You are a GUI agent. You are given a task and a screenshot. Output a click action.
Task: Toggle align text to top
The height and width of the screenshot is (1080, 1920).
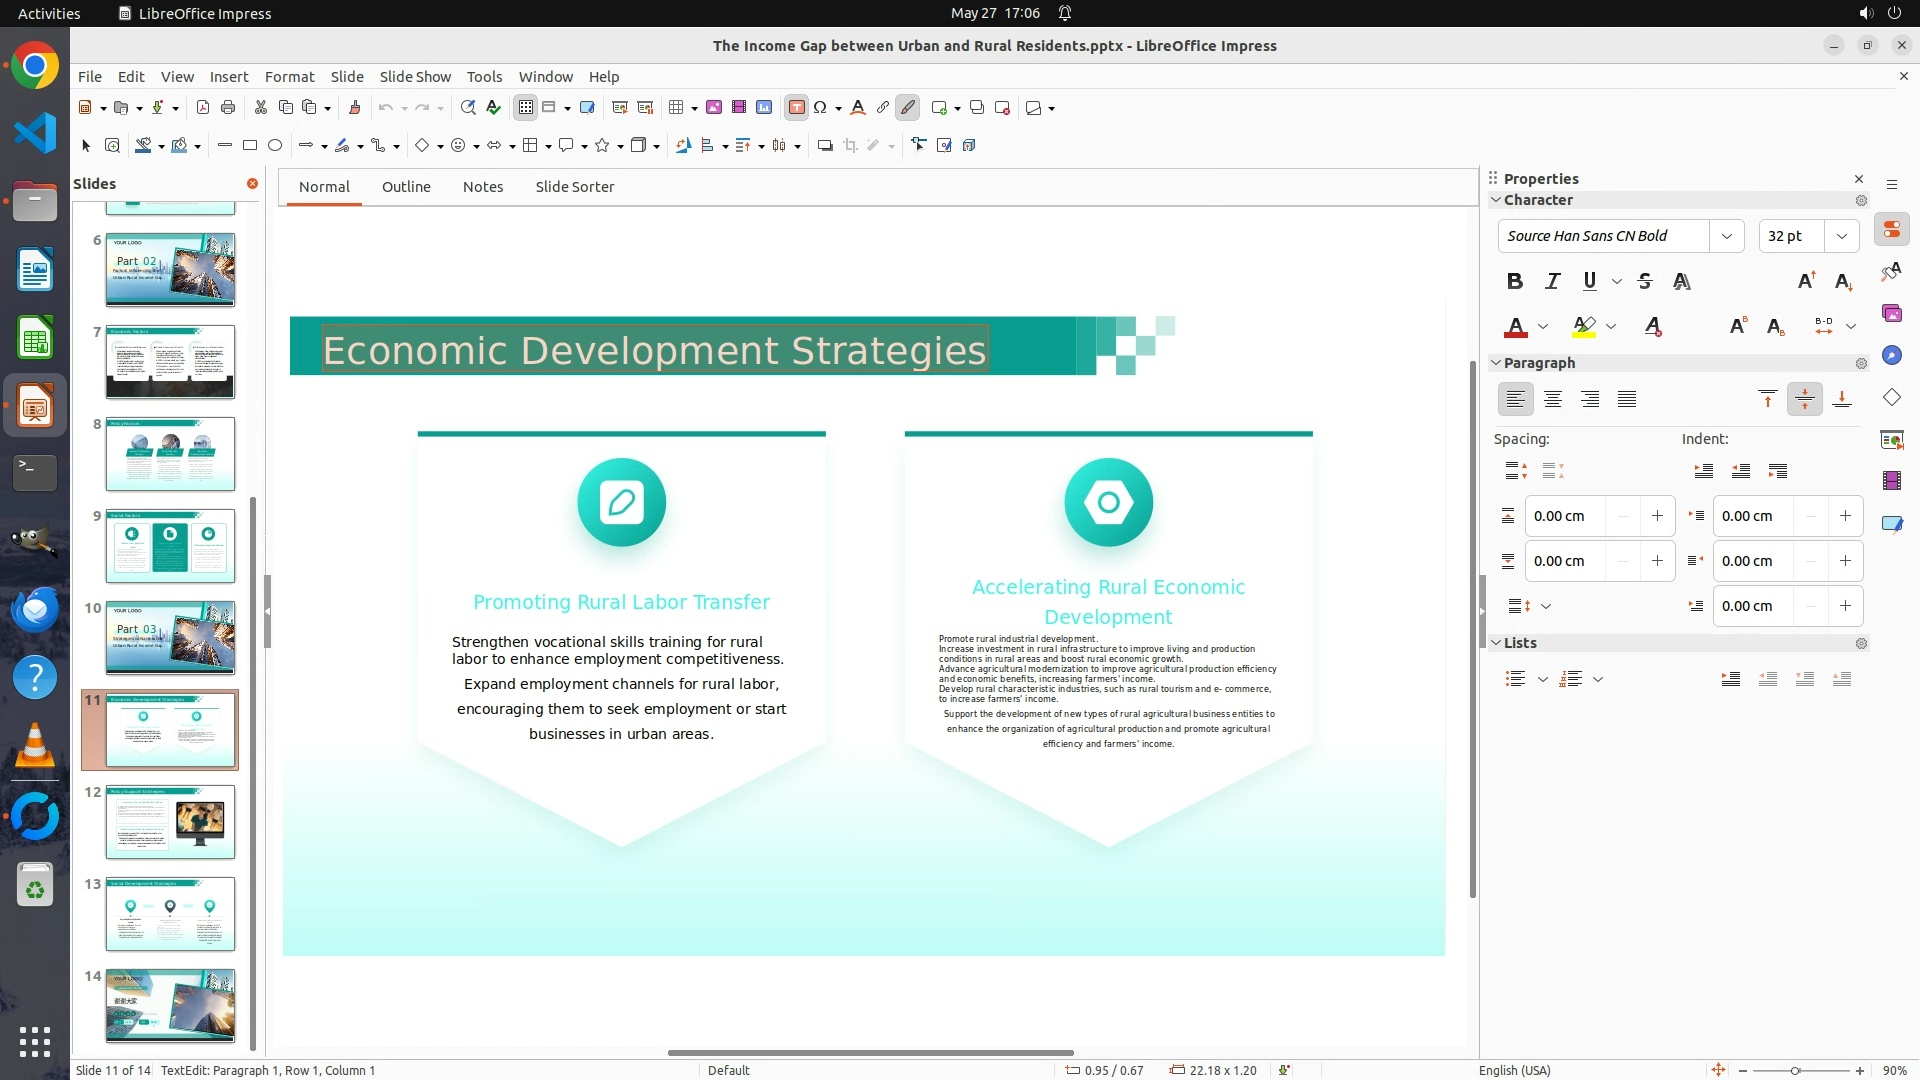coord(1767,400)
